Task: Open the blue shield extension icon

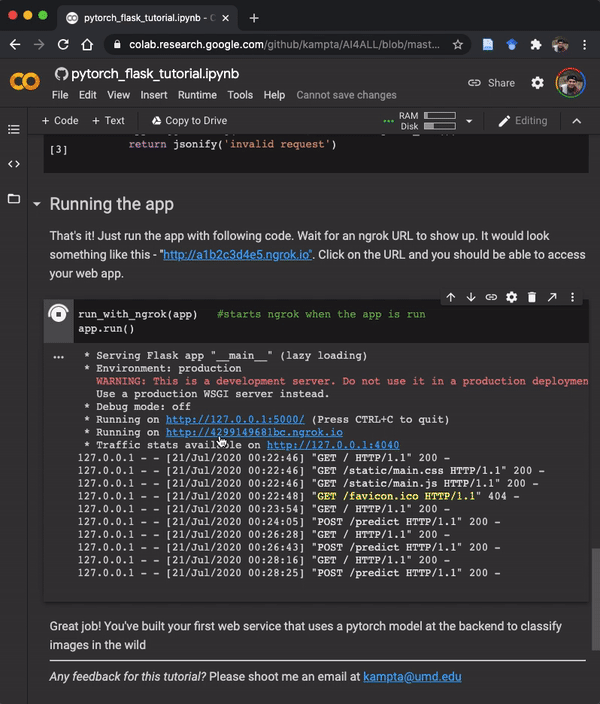Action: pyautogui.click(x=512, y=44)
